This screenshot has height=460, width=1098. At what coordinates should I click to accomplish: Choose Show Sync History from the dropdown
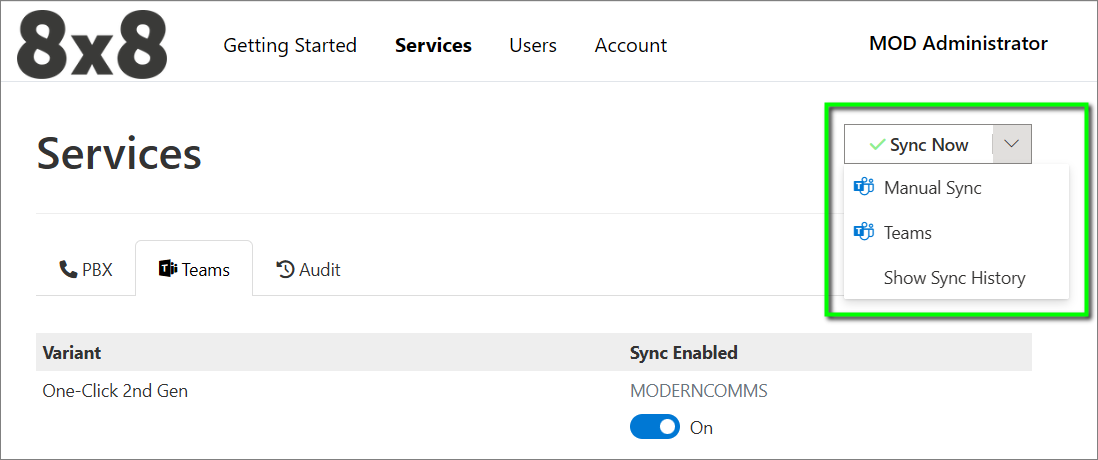pyautogui.click(x=954, y=278)
